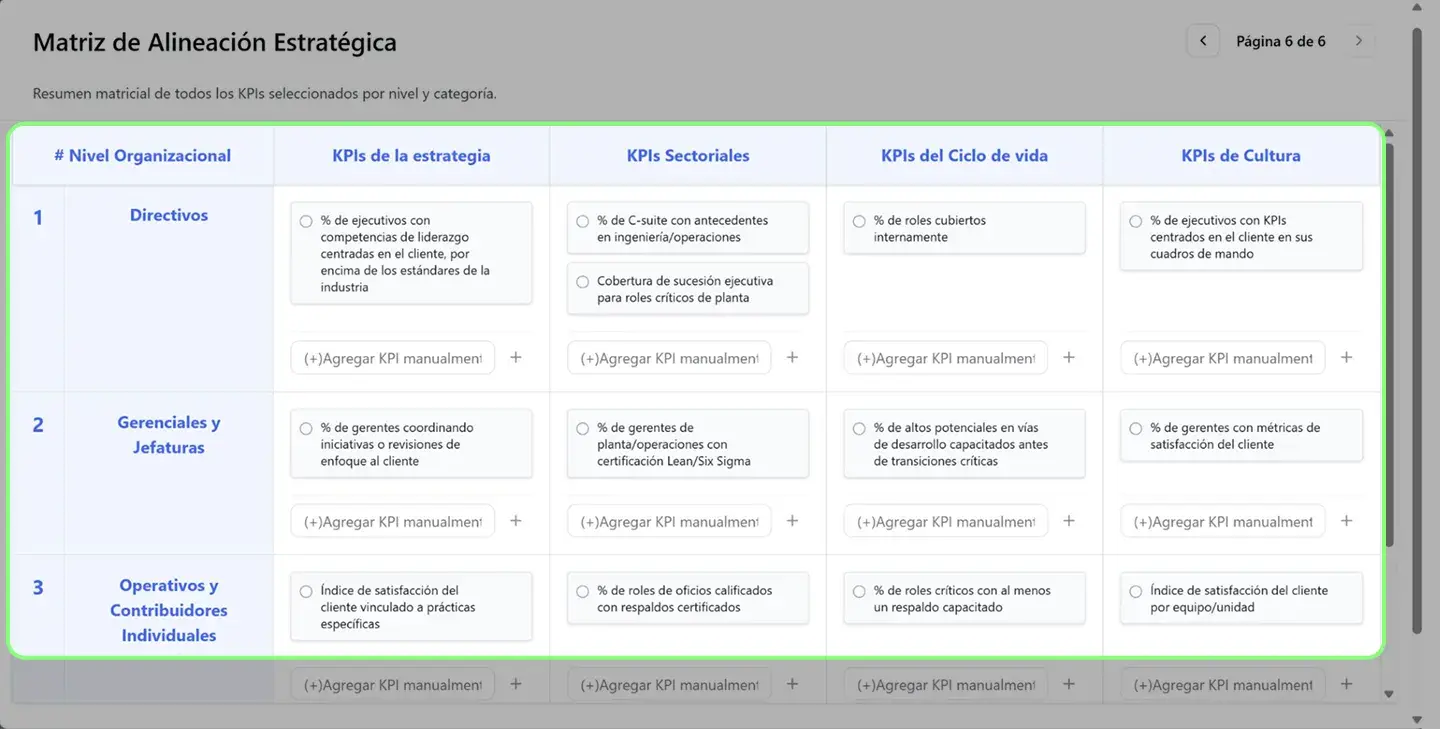Image resolution: width=1440 pixels, height=729 pixels.
Task: Focus the Agregar KPI field for Gerenciales KPIs de Cultura
Action: click(1223, 521)
